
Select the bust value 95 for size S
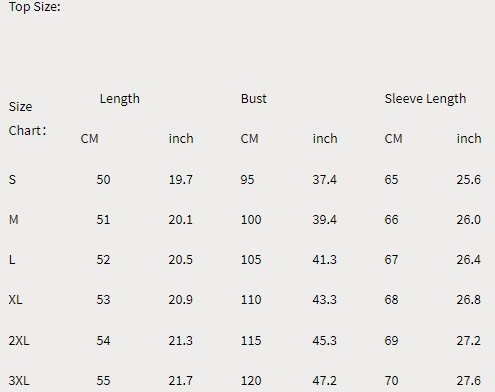(x=247, y=180)
